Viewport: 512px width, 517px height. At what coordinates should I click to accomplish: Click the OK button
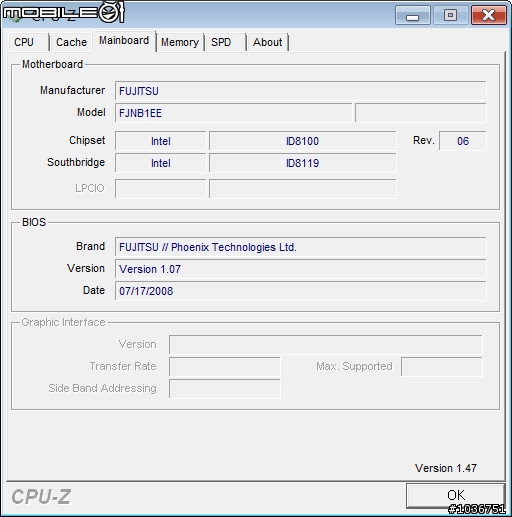coord(455,495)
